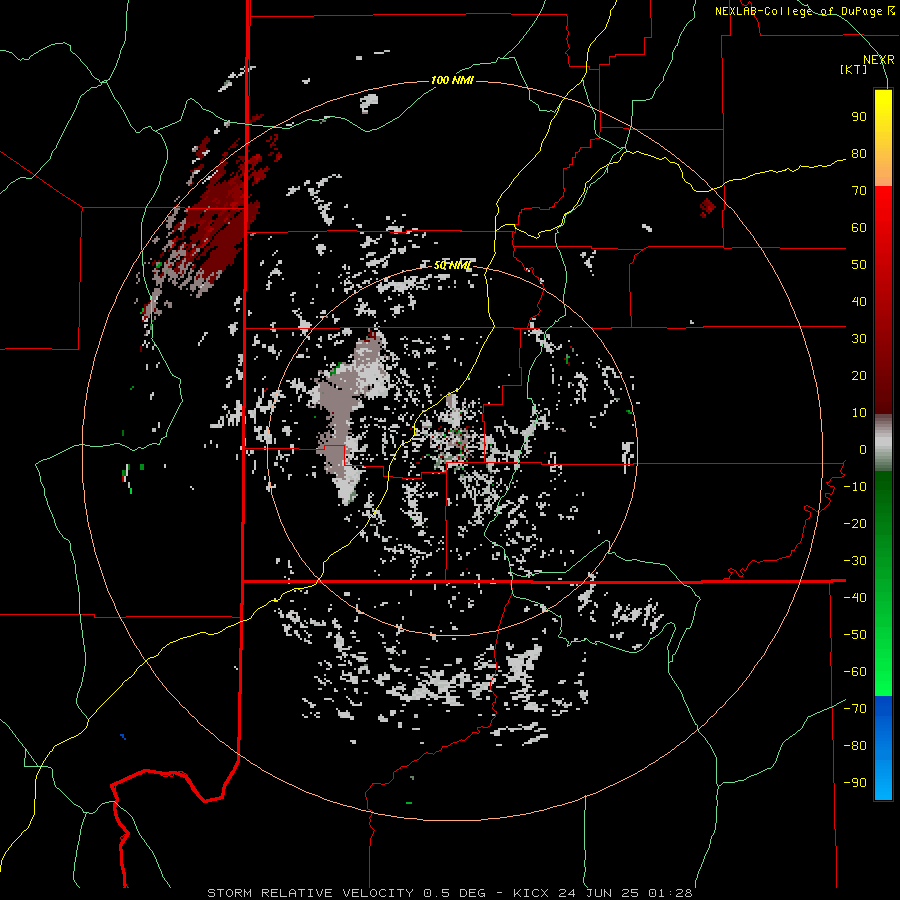
Task: Select the -60 value on velocity scale
Action: (855, 672)
